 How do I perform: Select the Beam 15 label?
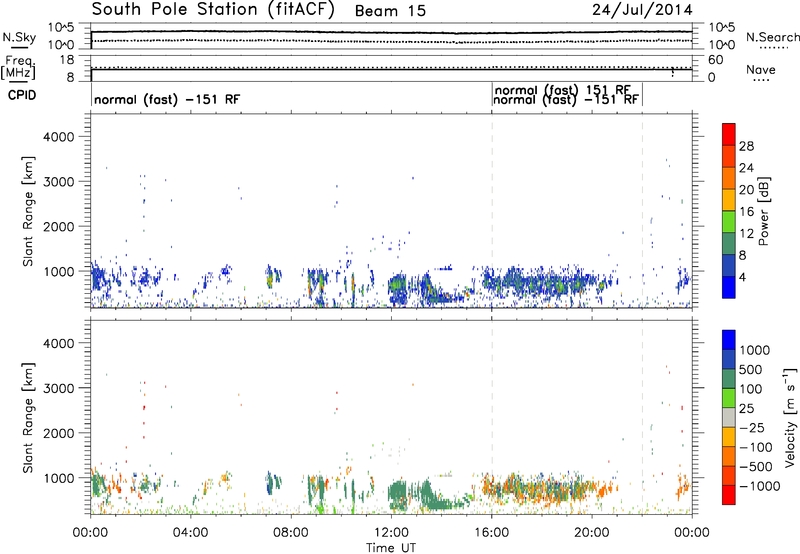coord(390,11)
